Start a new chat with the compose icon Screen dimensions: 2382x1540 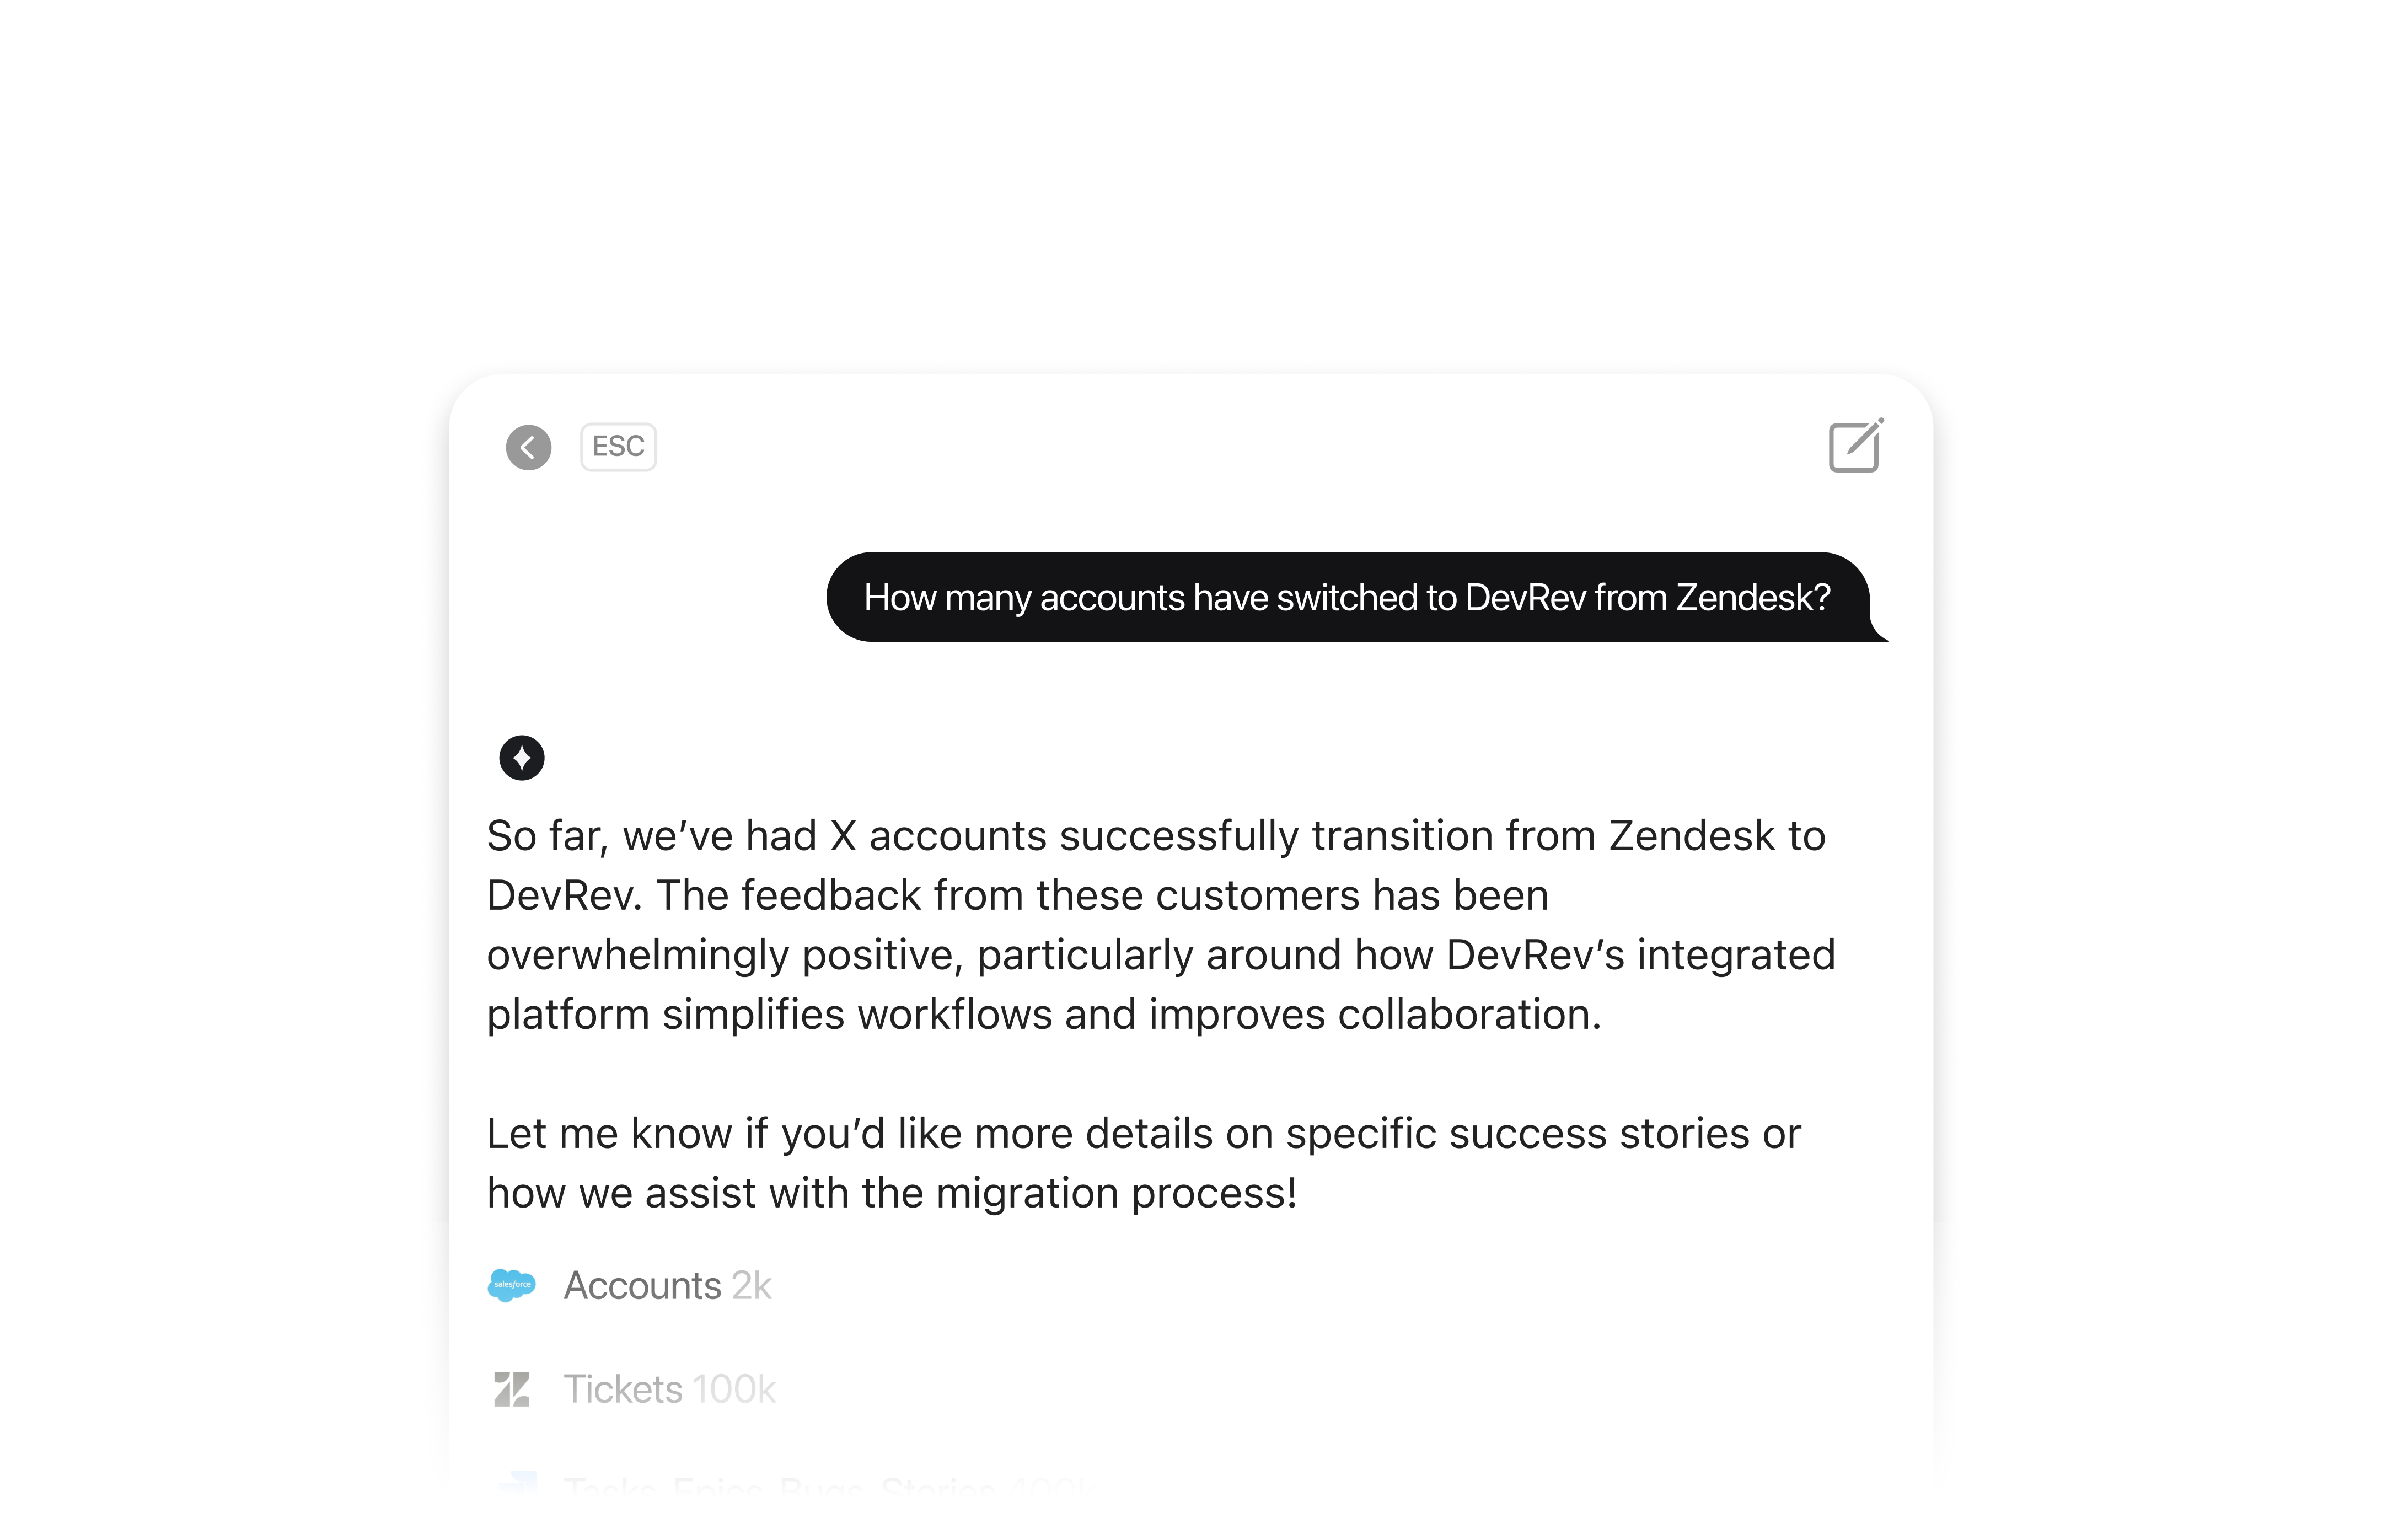tap(1856, 445)
